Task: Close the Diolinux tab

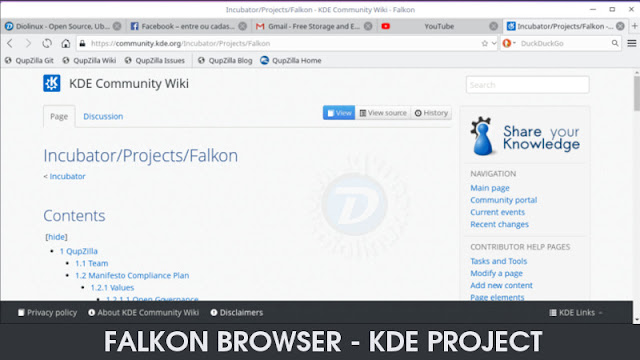Action: (x=117, y=26)
